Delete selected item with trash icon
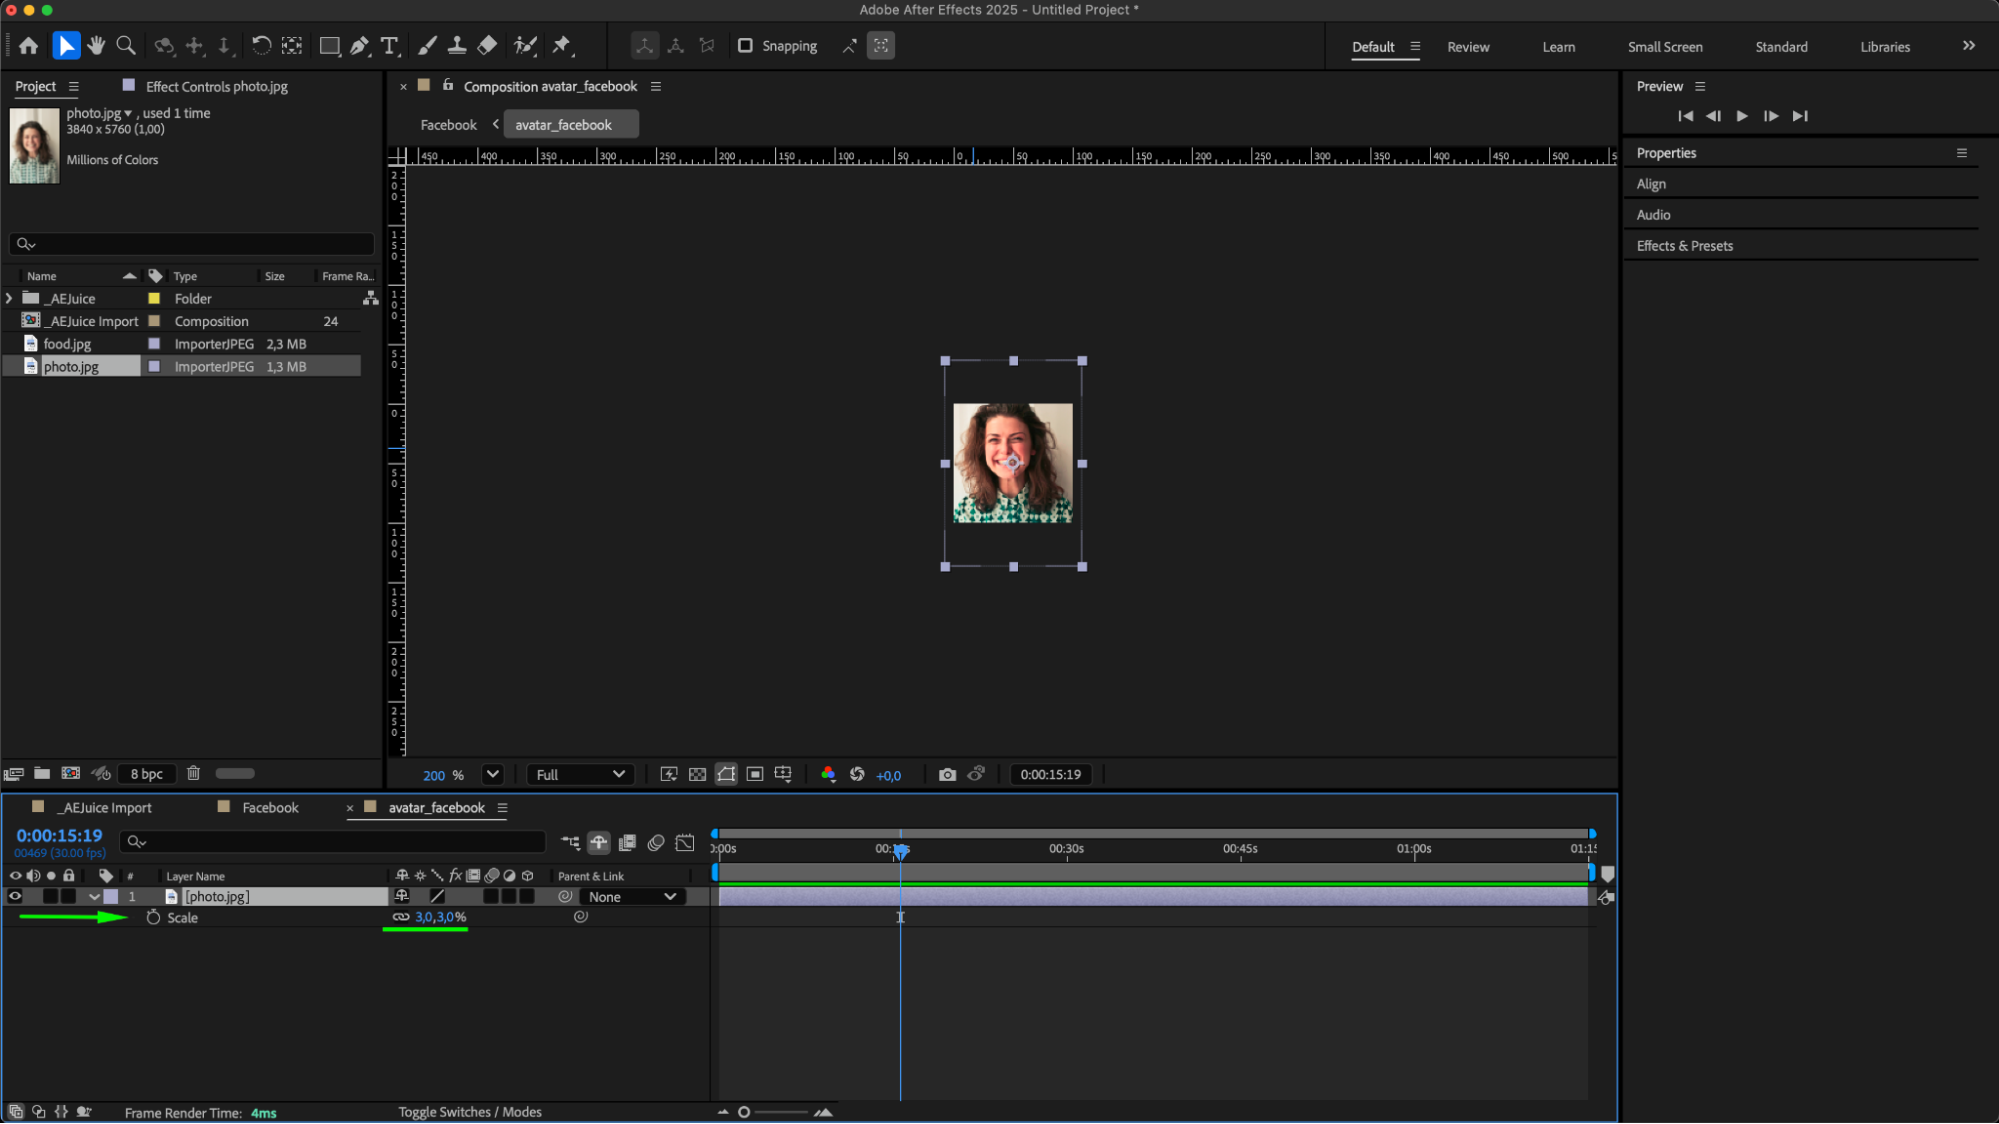Viewport: 1999px width, 1124px height. [x=193, y=773]
